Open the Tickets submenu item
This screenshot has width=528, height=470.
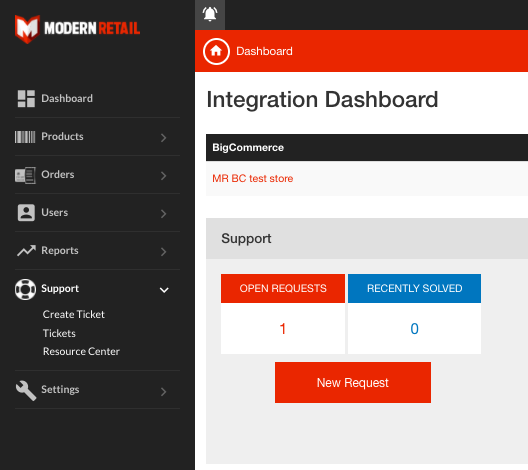(x=59, y=333)
